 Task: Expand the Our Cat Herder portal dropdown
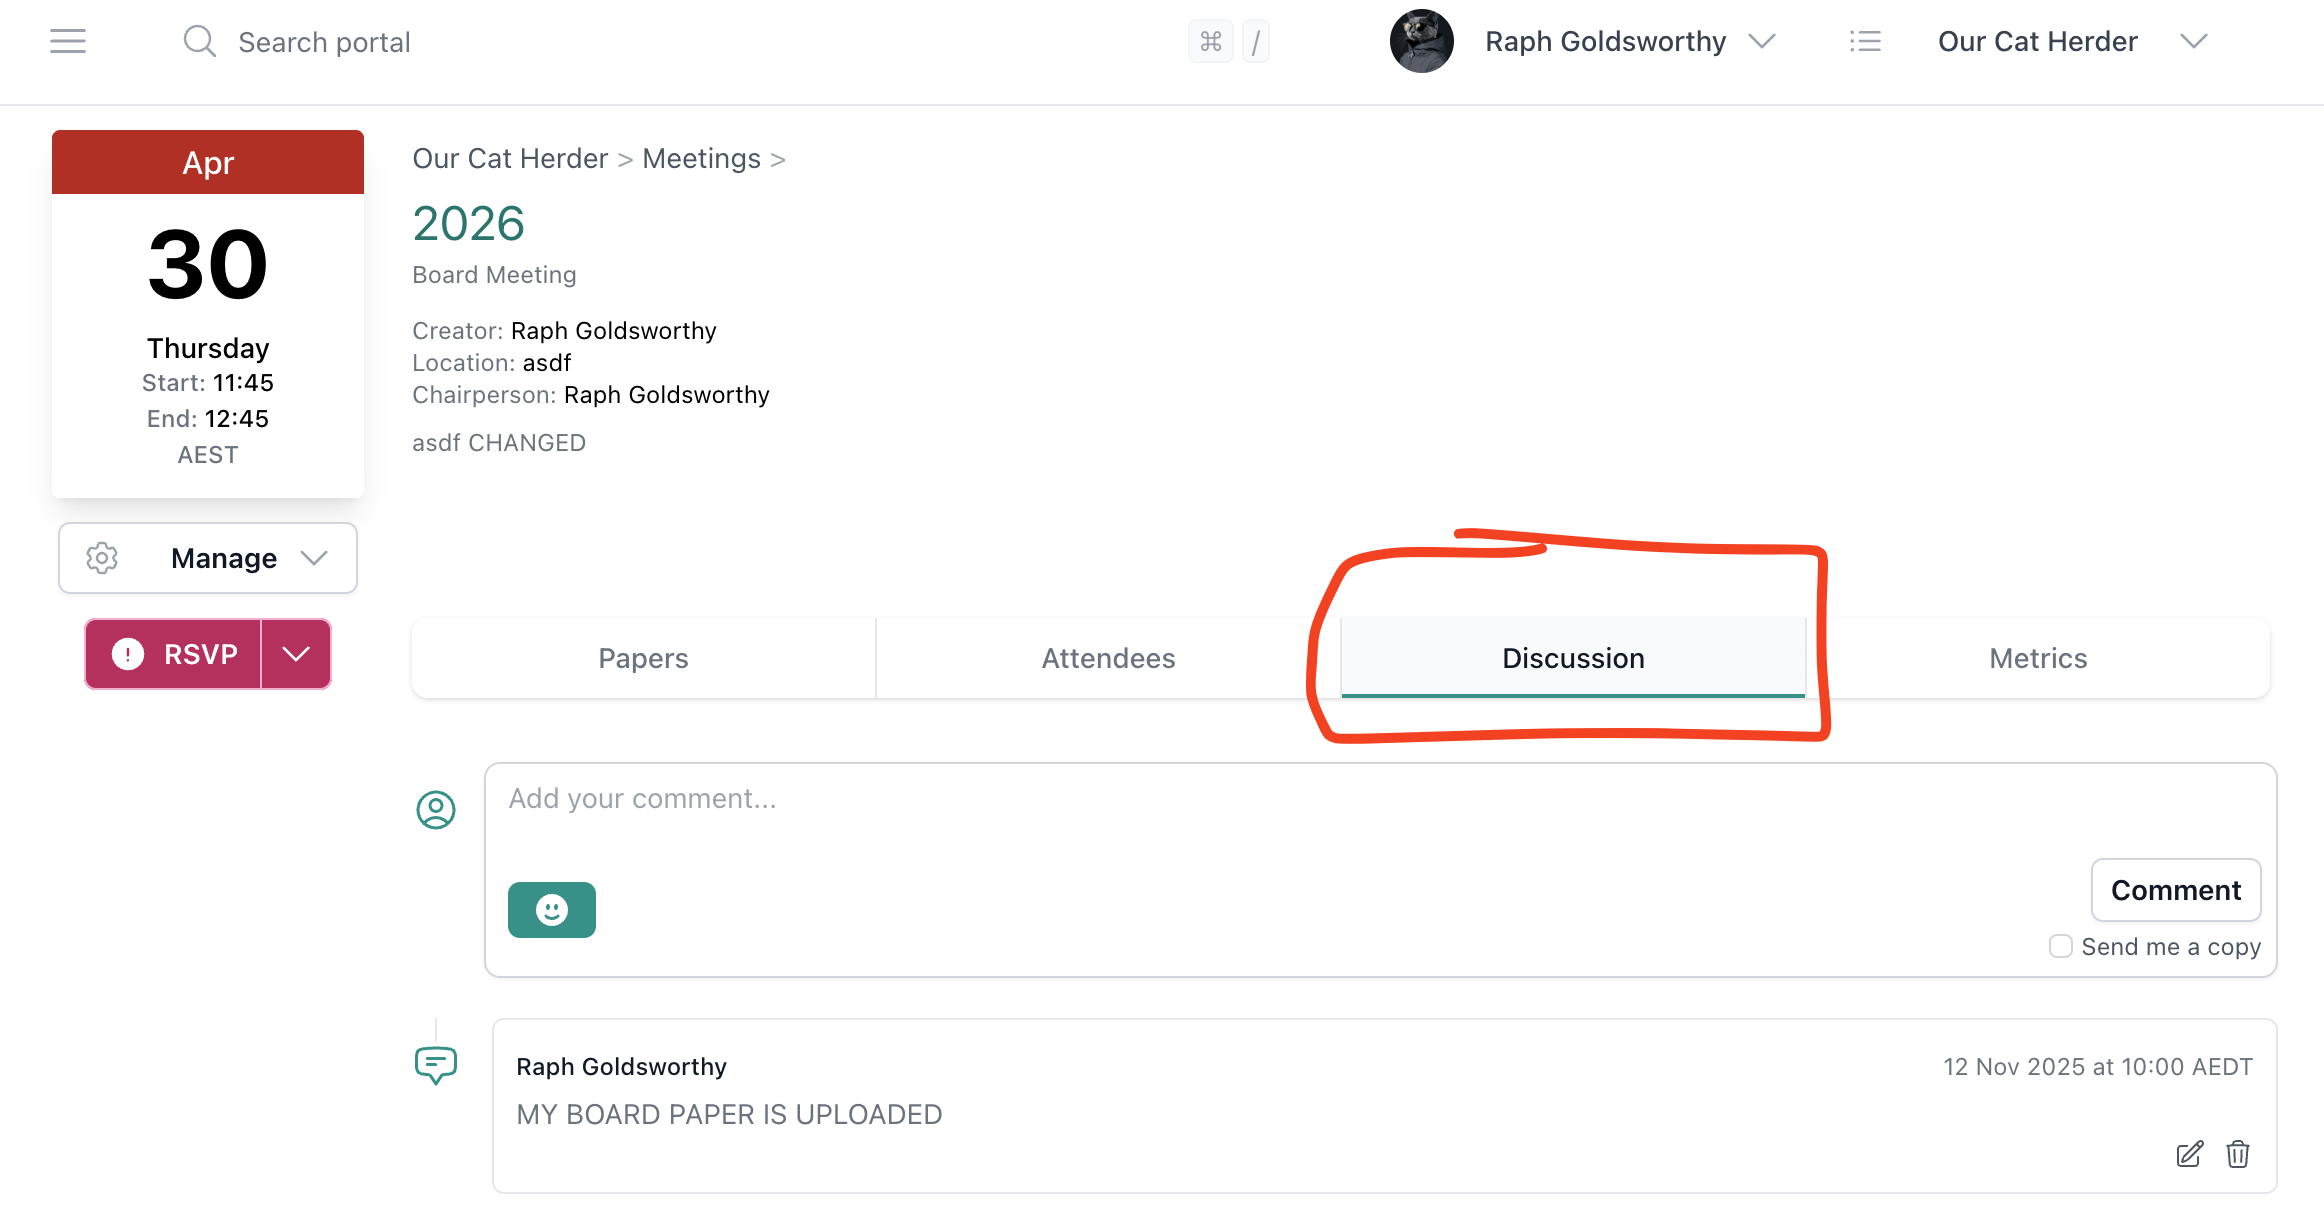coord(2194,41)
